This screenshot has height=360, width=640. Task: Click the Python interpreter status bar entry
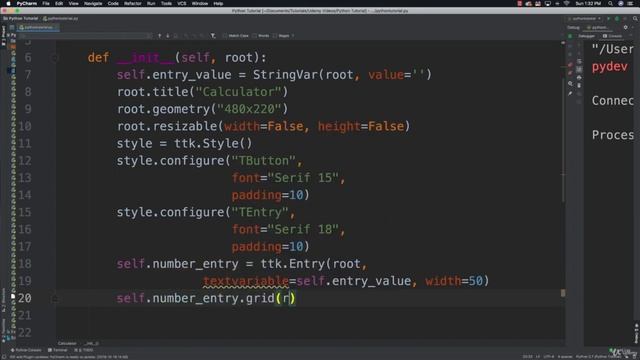tap(598, 357)
